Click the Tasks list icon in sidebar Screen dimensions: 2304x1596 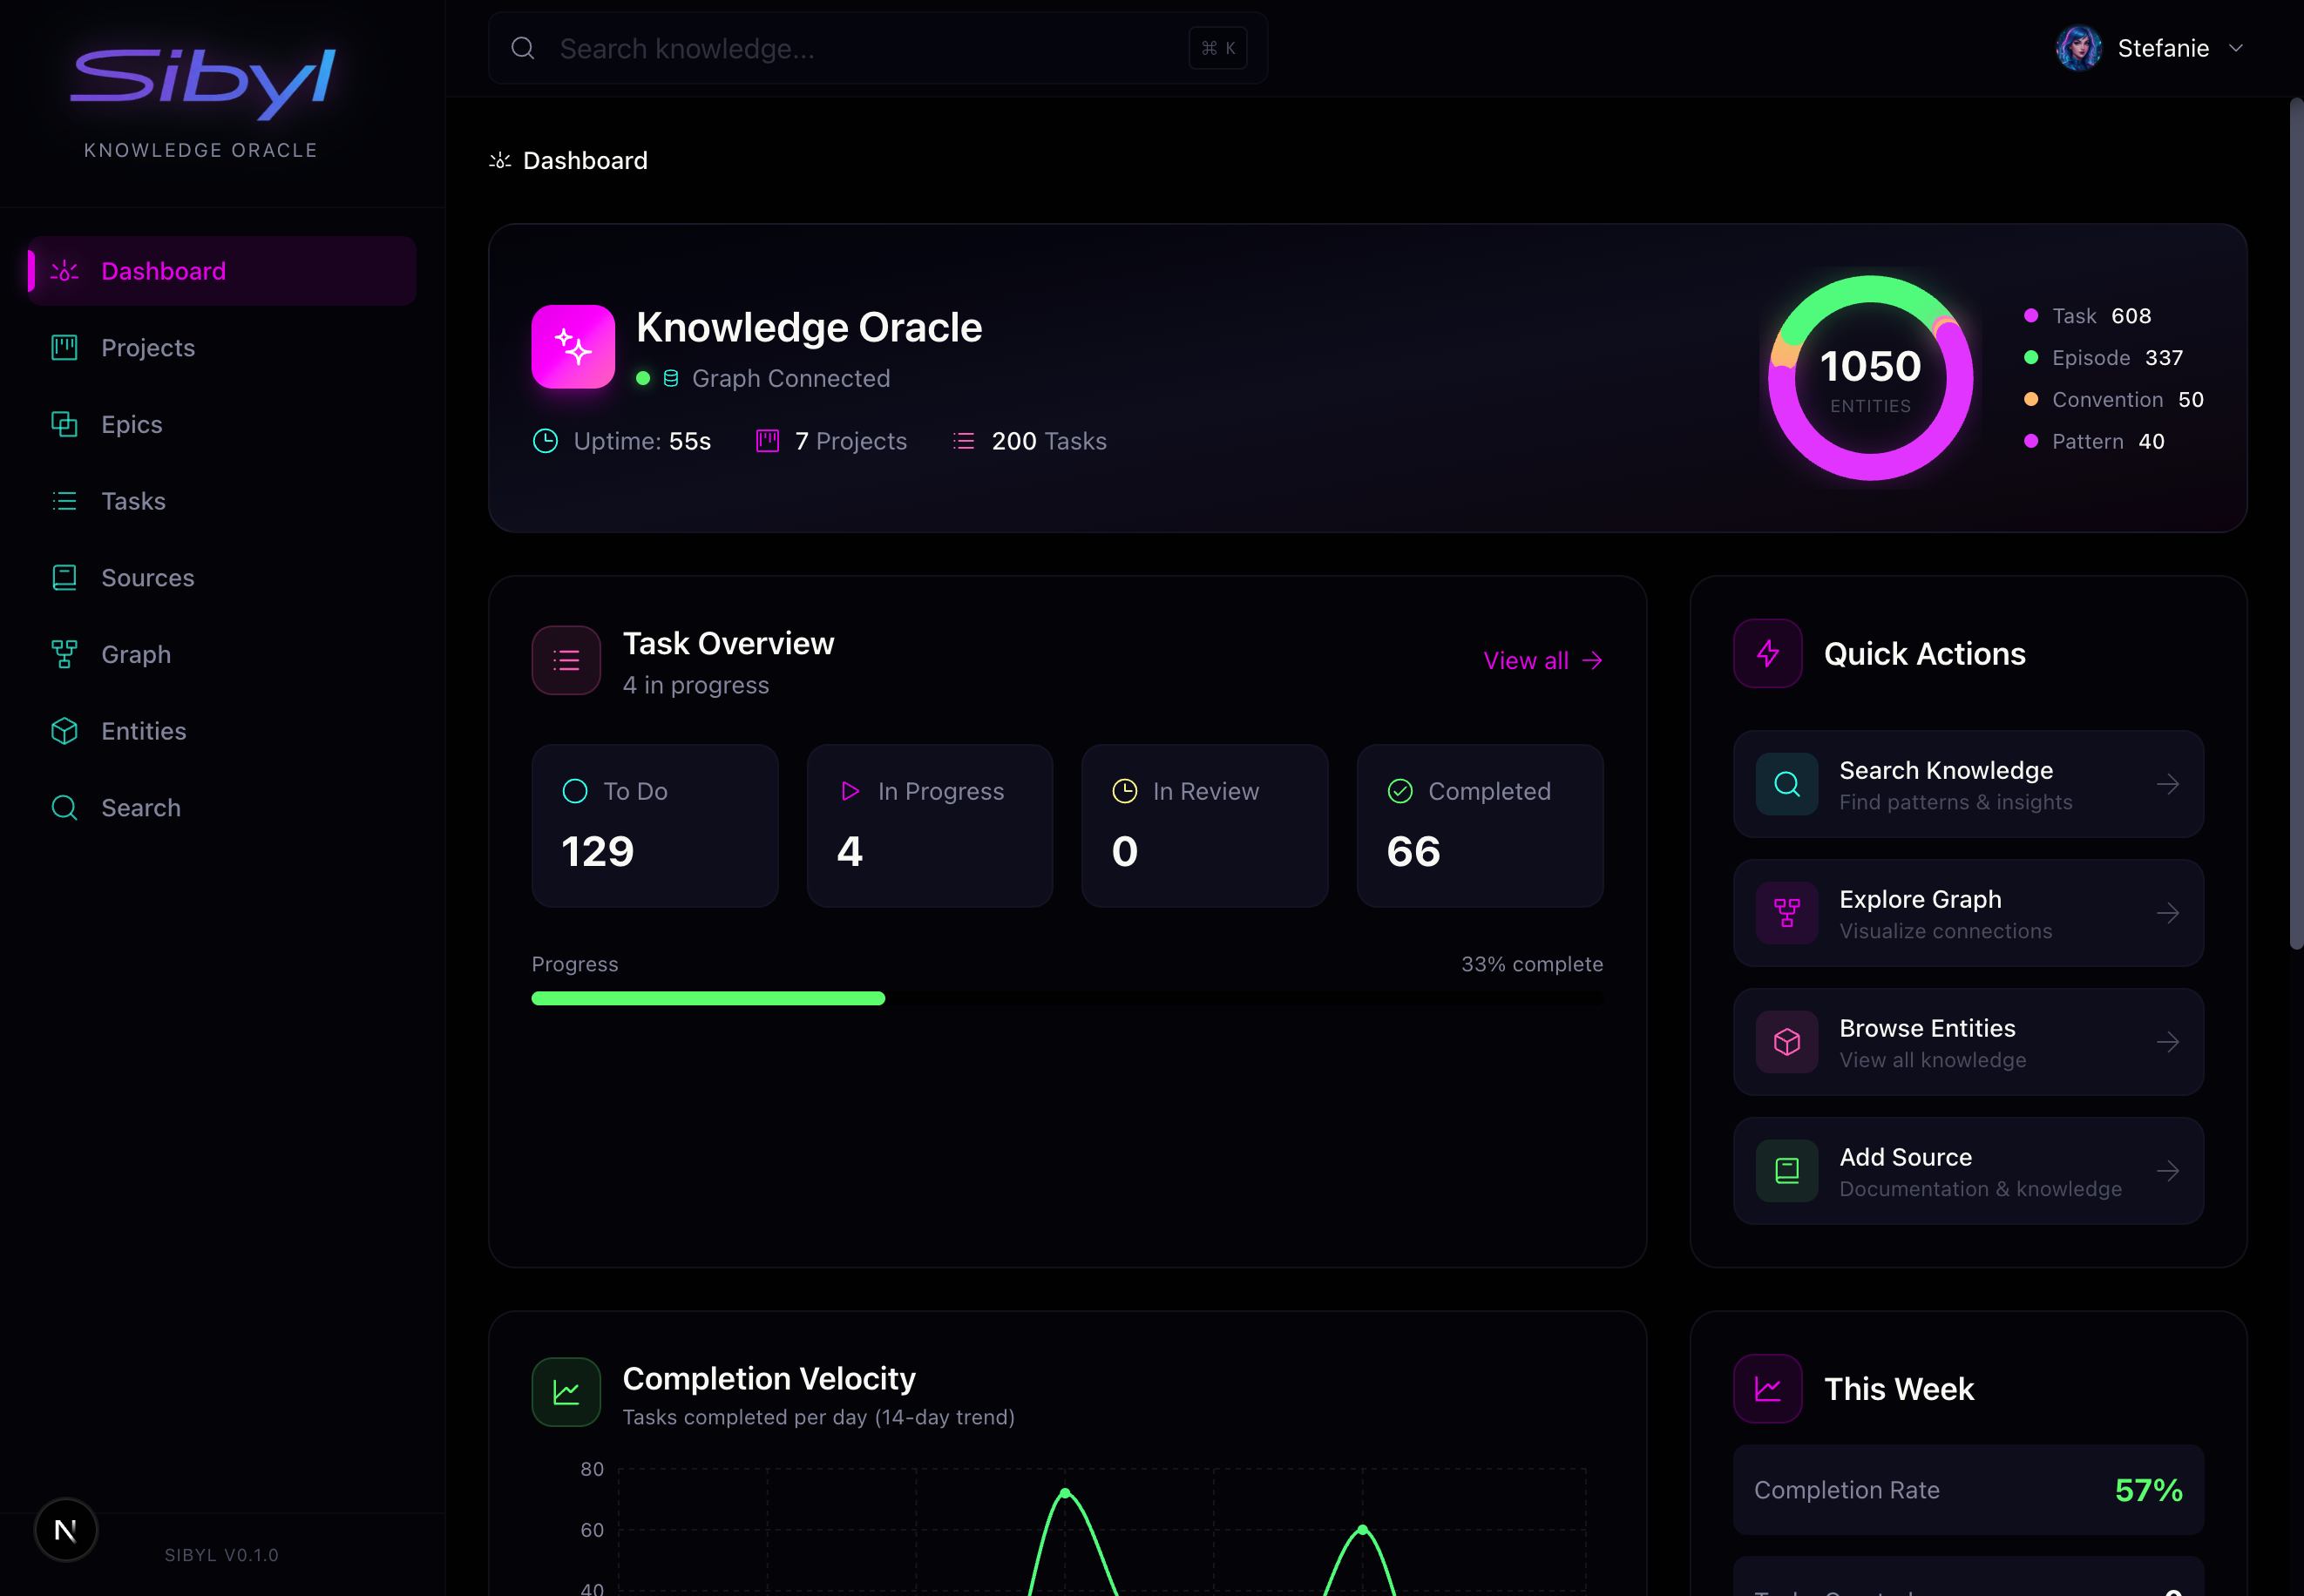(64, 500)
